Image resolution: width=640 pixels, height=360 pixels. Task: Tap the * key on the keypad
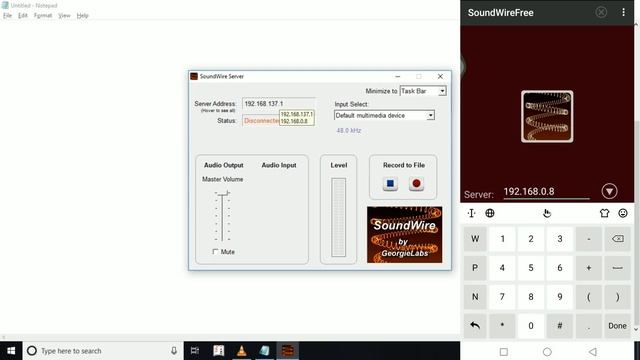[x=502, y=326]
